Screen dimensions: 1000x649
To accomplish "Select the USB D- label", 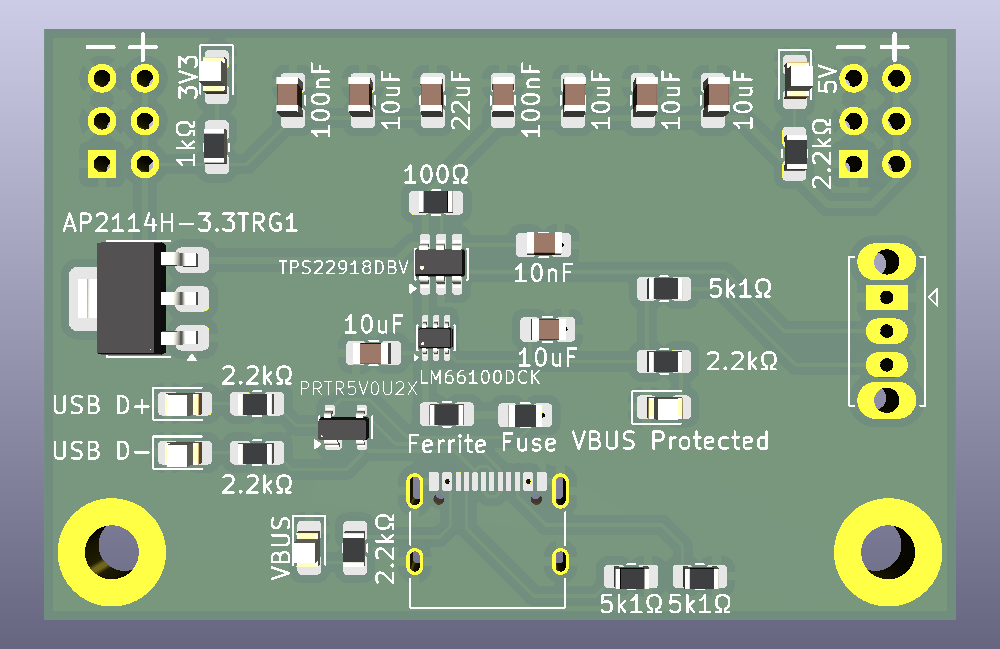I will tap(101, 451).
